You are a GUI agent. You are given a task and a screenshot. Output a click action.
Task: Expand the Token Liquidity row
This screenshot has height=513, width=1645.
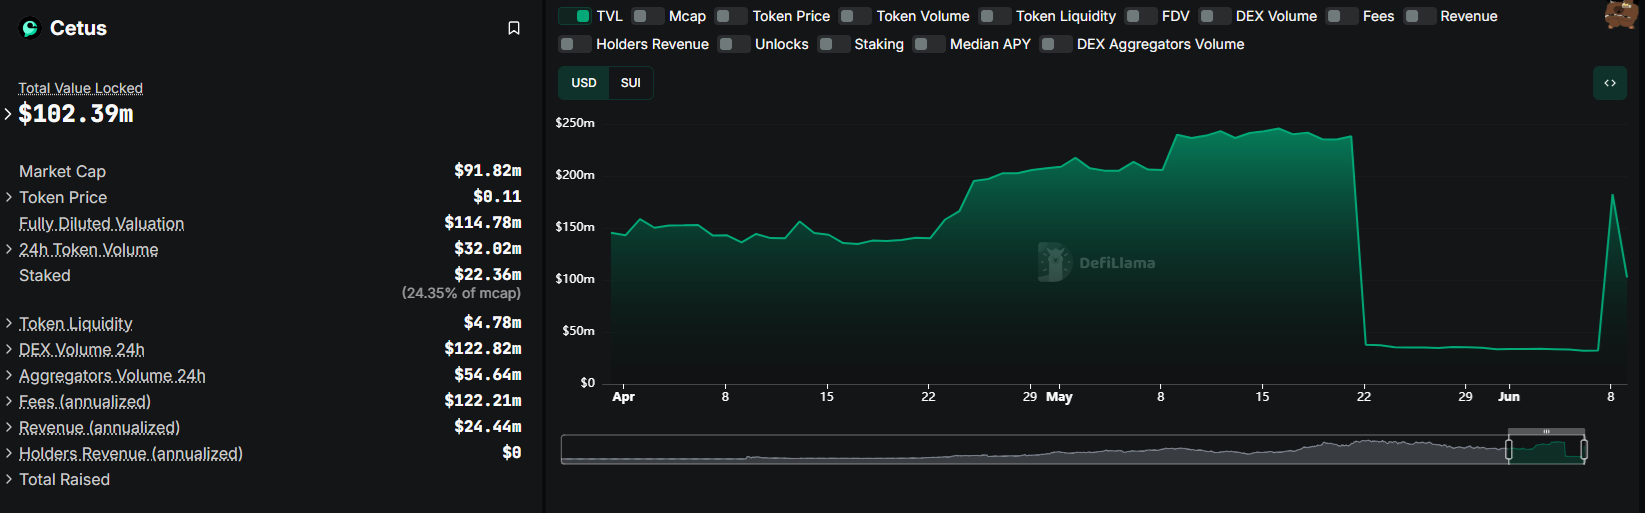click(8, 323)
